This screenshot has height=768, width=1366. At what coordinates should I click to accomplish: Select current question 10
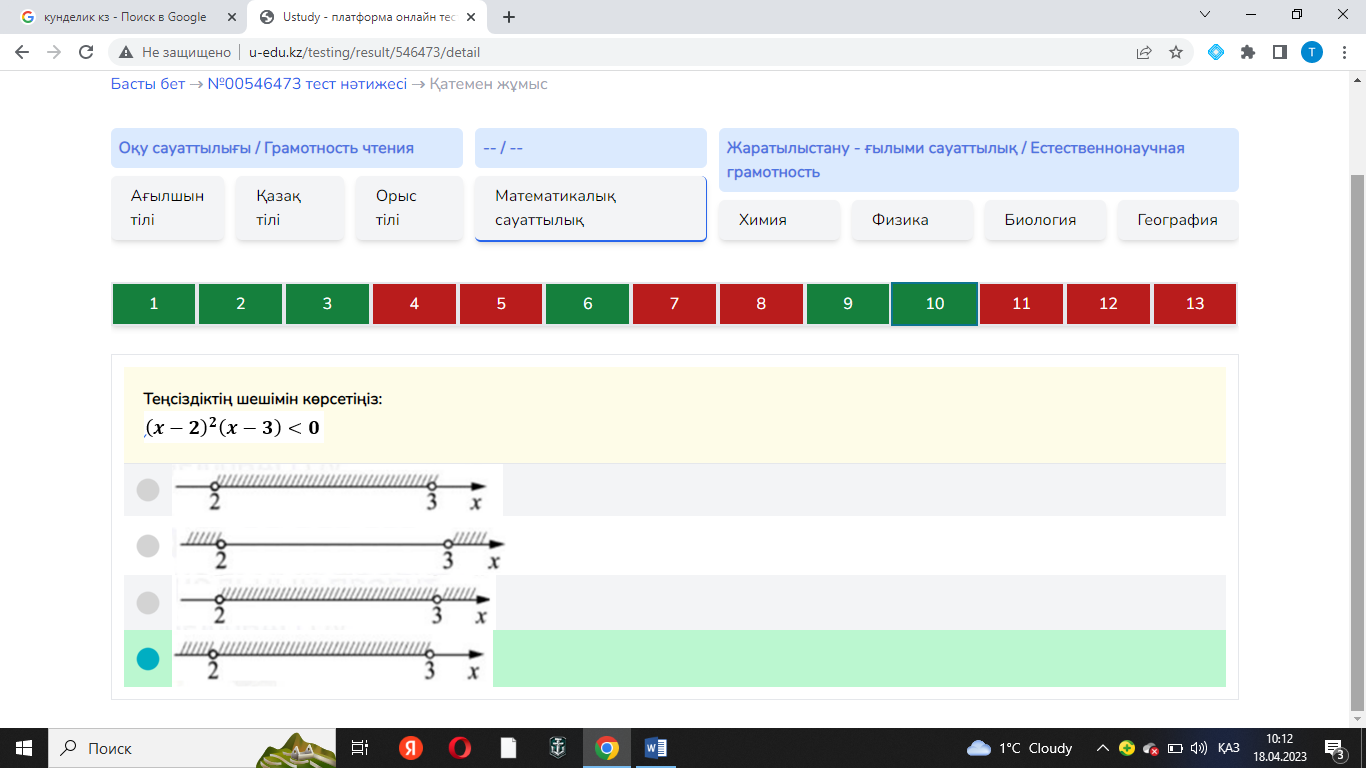coord(935,304)
